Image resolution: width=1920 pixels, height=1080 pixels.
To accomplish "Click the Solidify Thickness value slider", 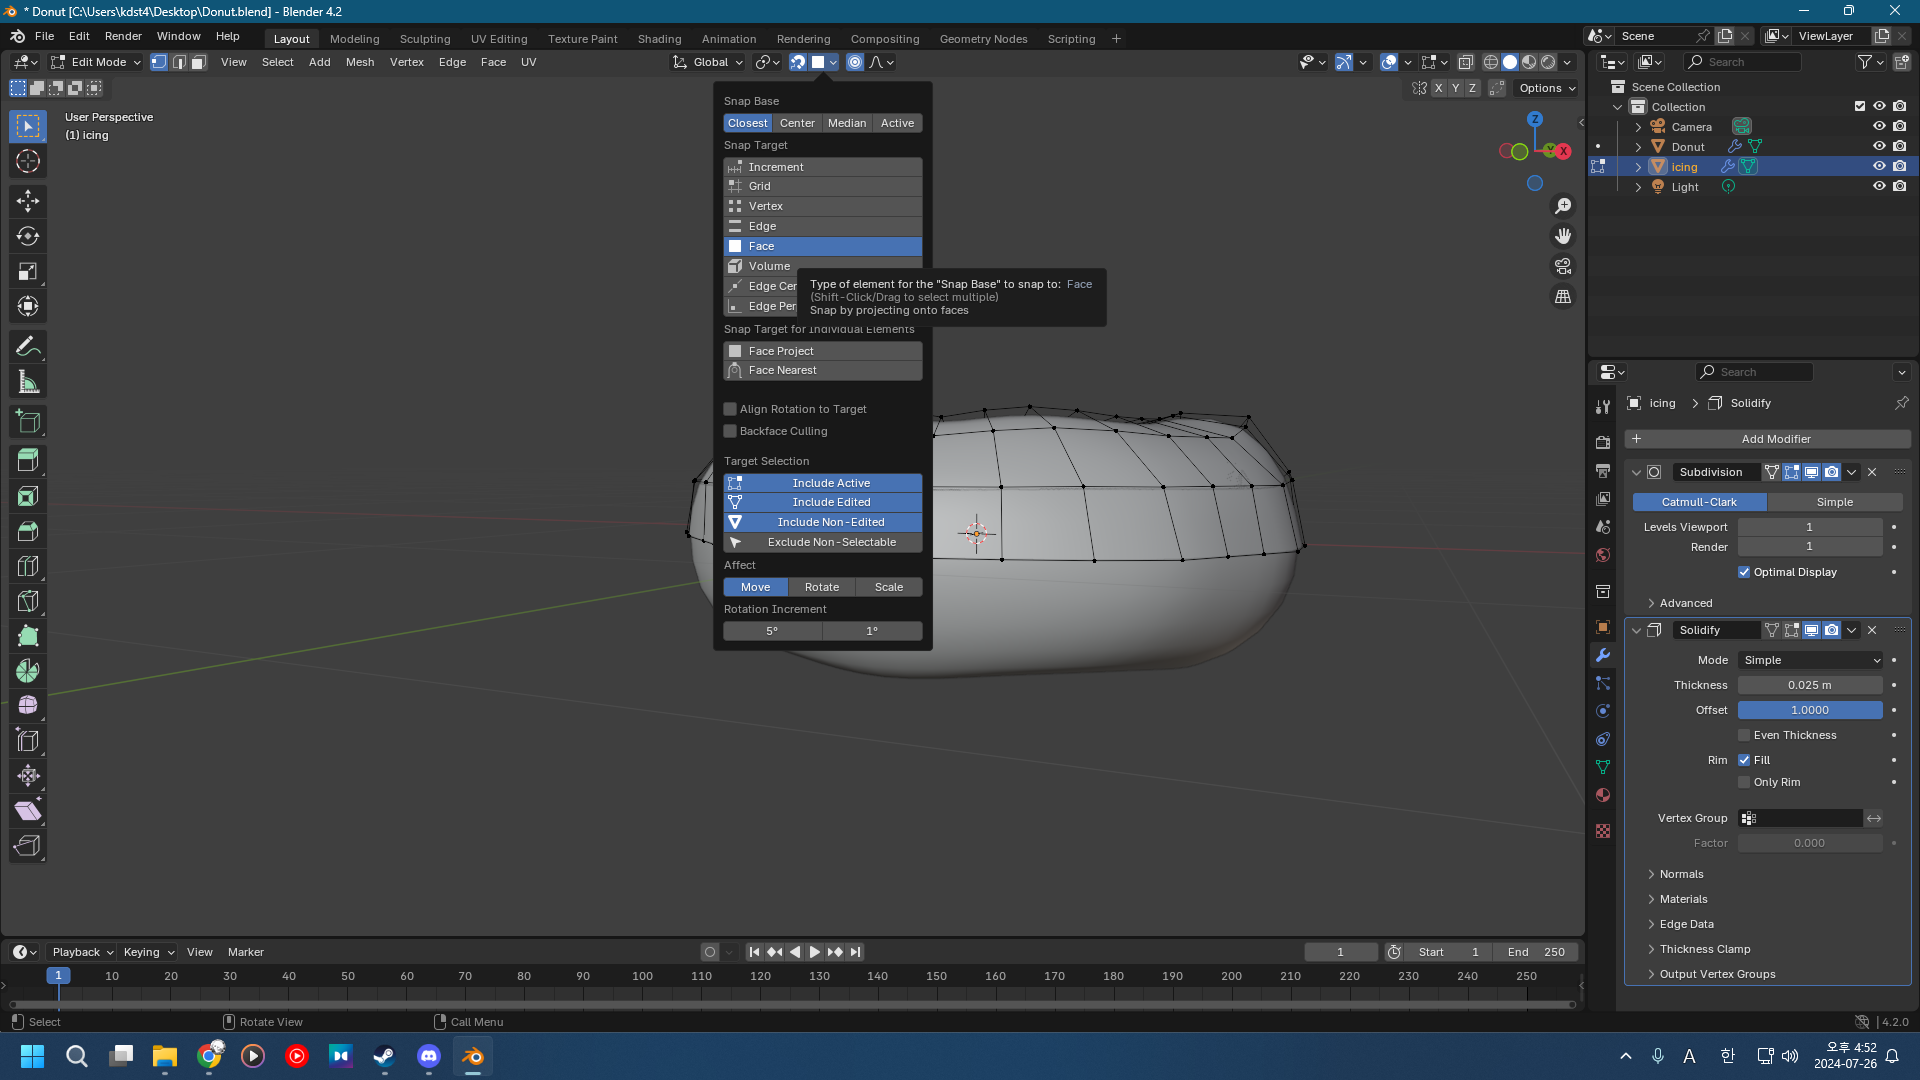I will pyautogui.click(x=1809, y=685).
